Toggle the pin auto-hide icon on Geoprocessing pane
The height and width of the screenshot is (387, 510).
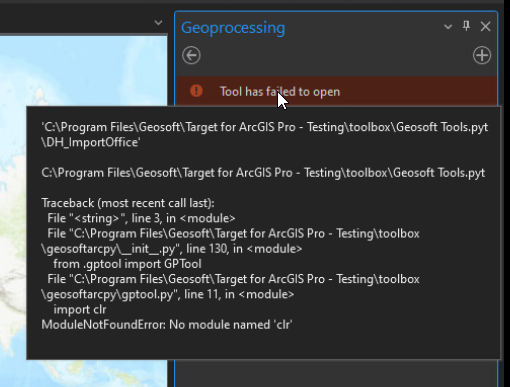(x=466, y=26)
